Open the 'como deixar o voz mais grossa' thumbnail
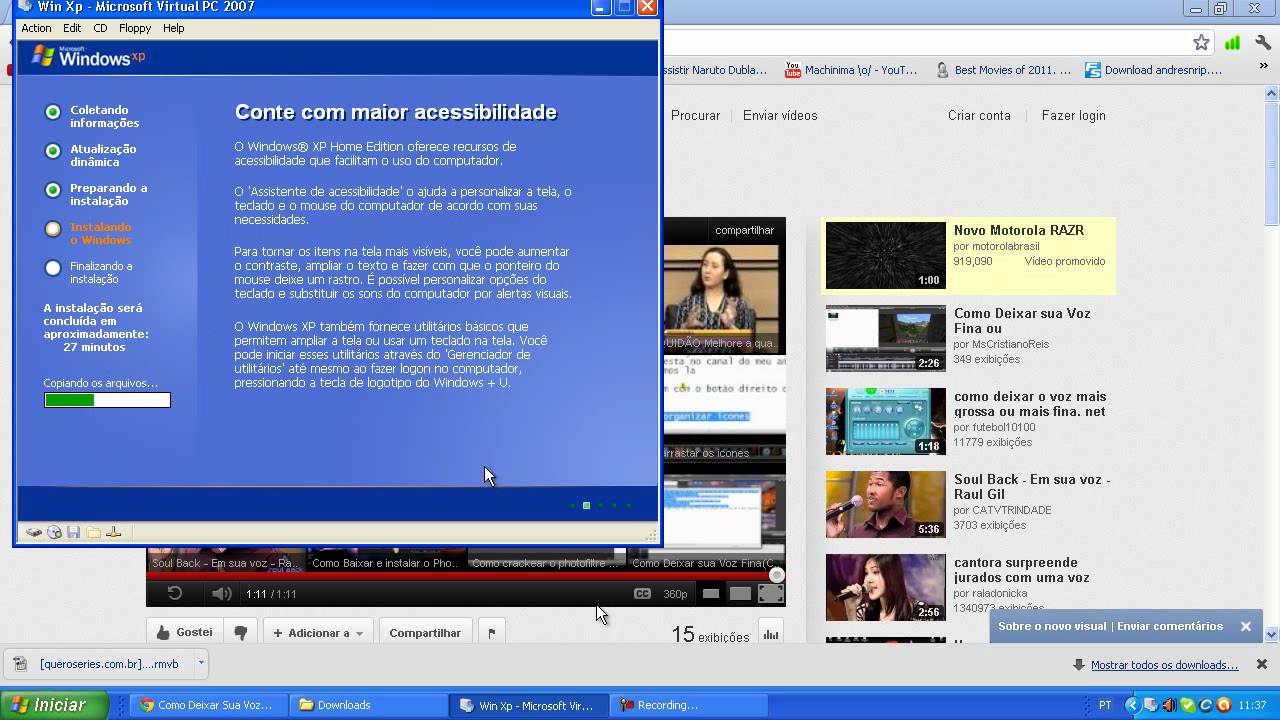This screenshot has height=720, width=1280. pyautogui.click(x=885, y=421)
